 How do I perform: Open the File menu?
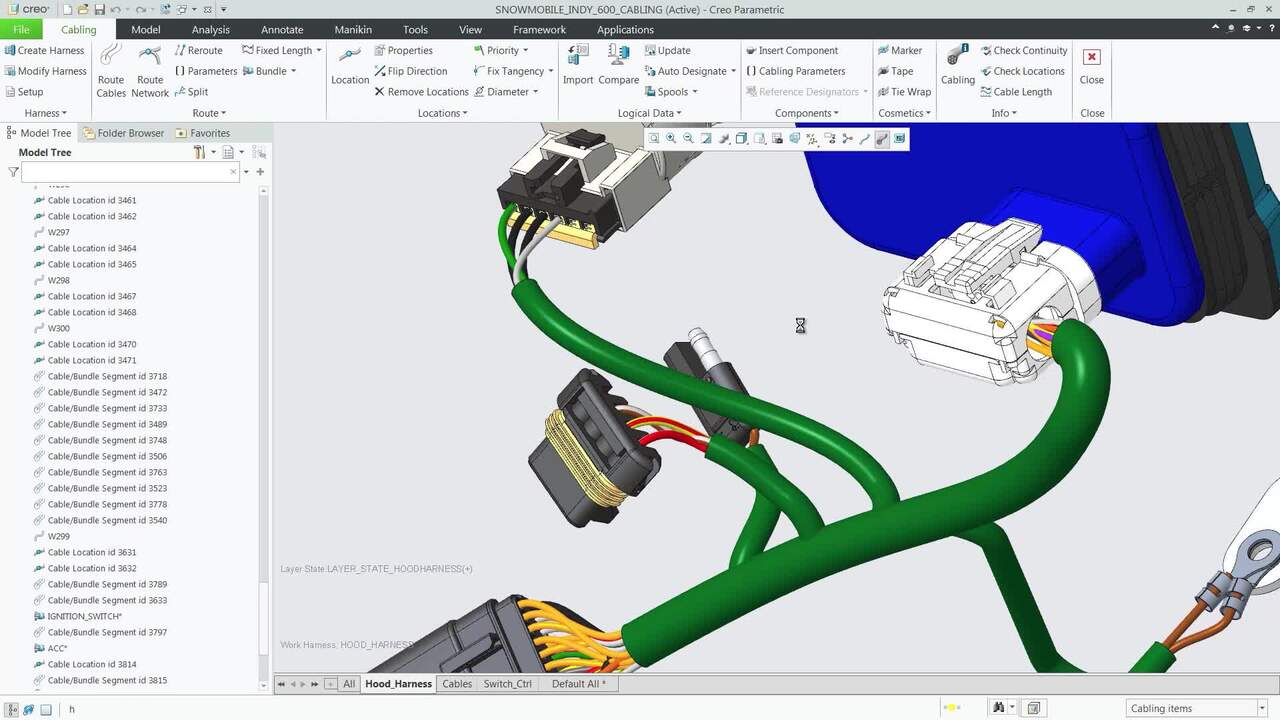tap(21, 30)
